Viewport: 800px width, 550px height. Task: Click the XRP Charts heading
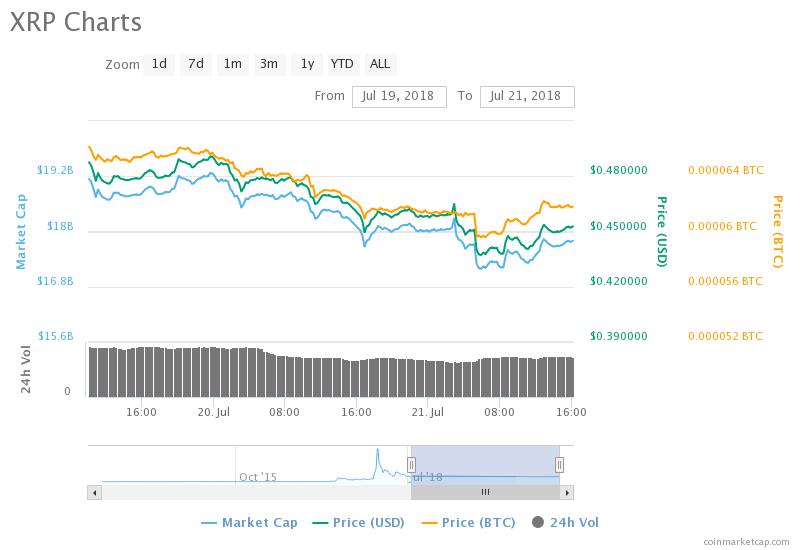(x=76, y=22)
